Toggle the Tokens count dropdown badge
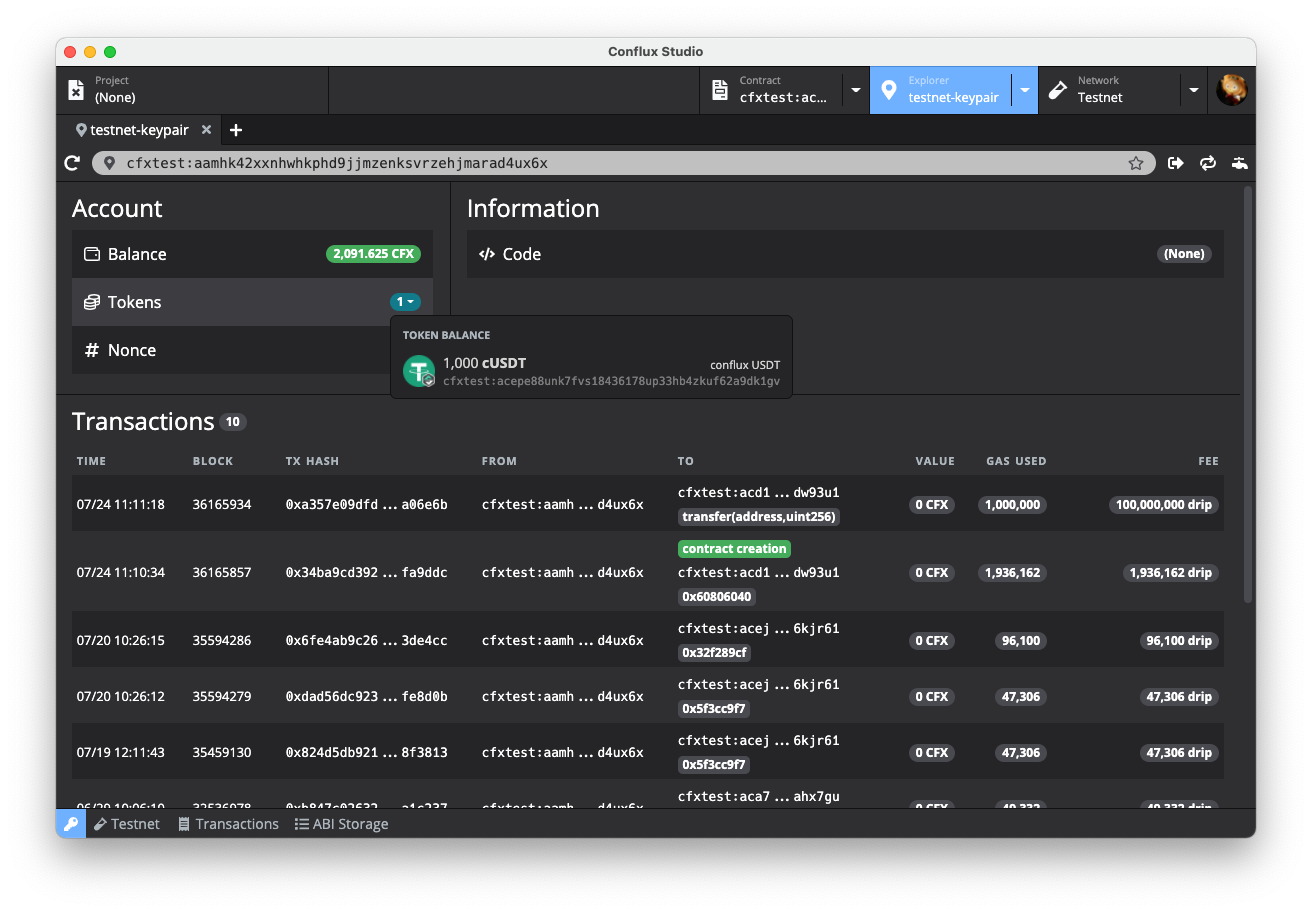Image resolution: width=1312 pixels, height=912 pixels. [405, 302]
